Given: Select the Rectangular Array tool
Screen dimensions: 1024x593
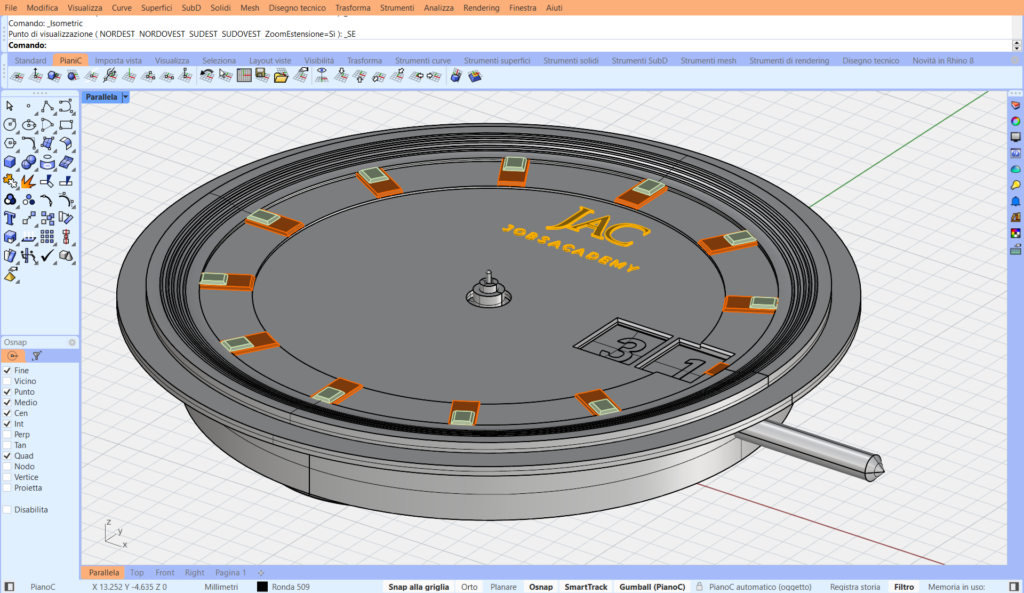Looking at the screenshot, I should tap(47, 237).
